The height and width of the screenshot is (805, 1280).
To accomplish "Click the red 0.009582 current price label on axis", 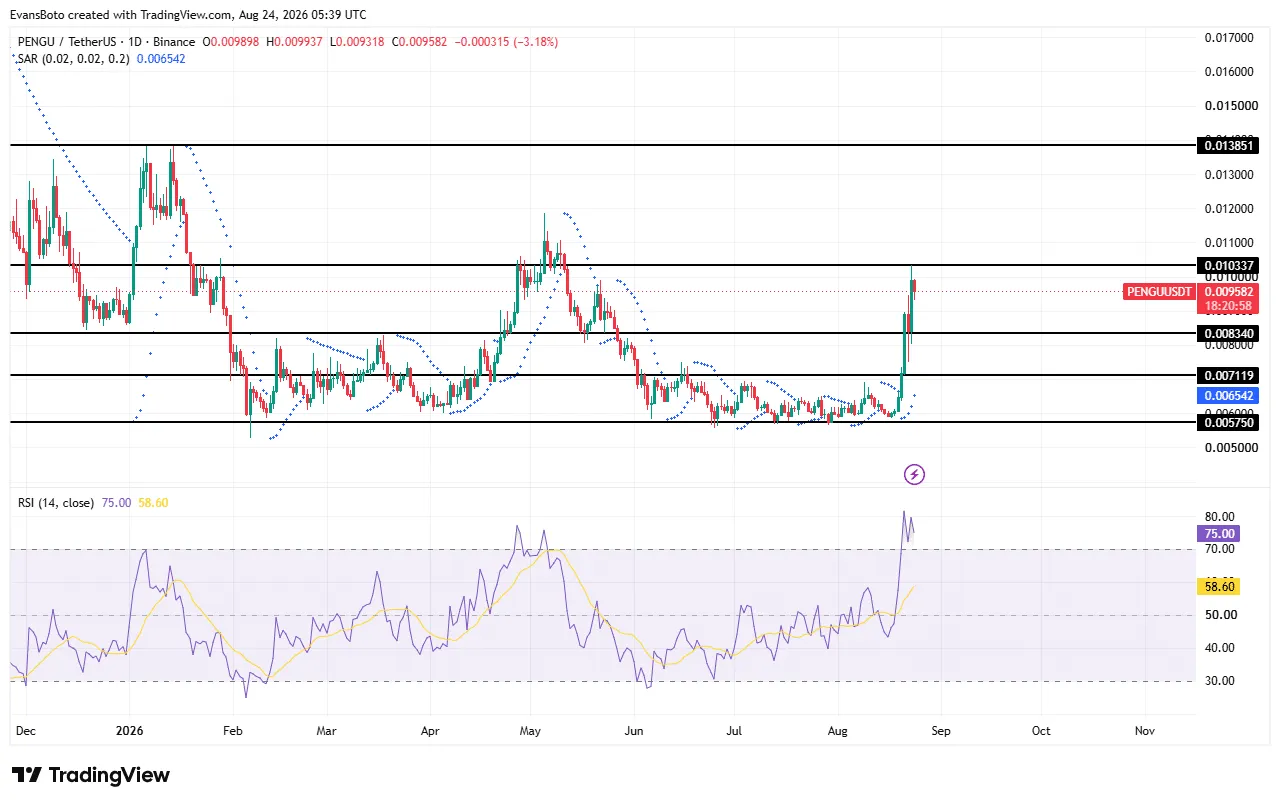I will (x=1227, y=291).
